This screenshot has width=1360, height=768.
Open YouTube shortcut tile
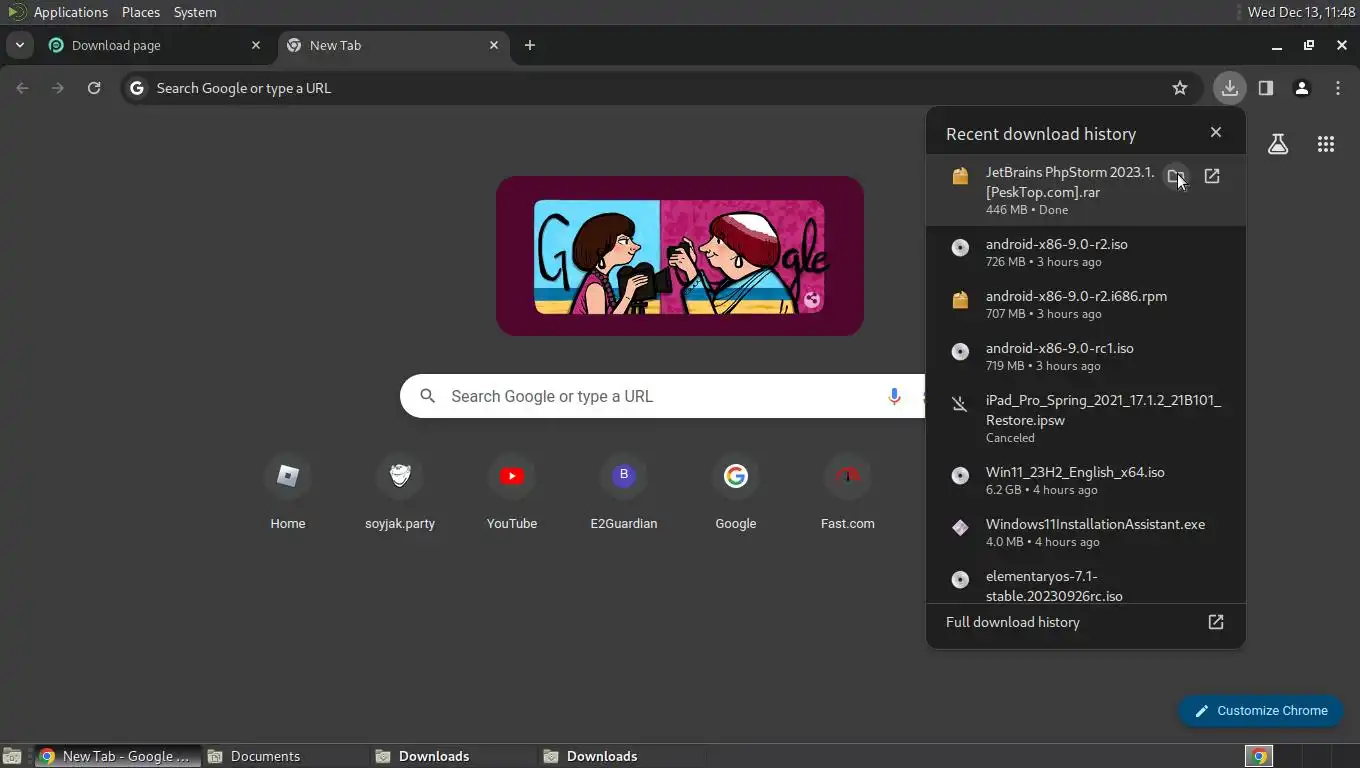point(512,491)
